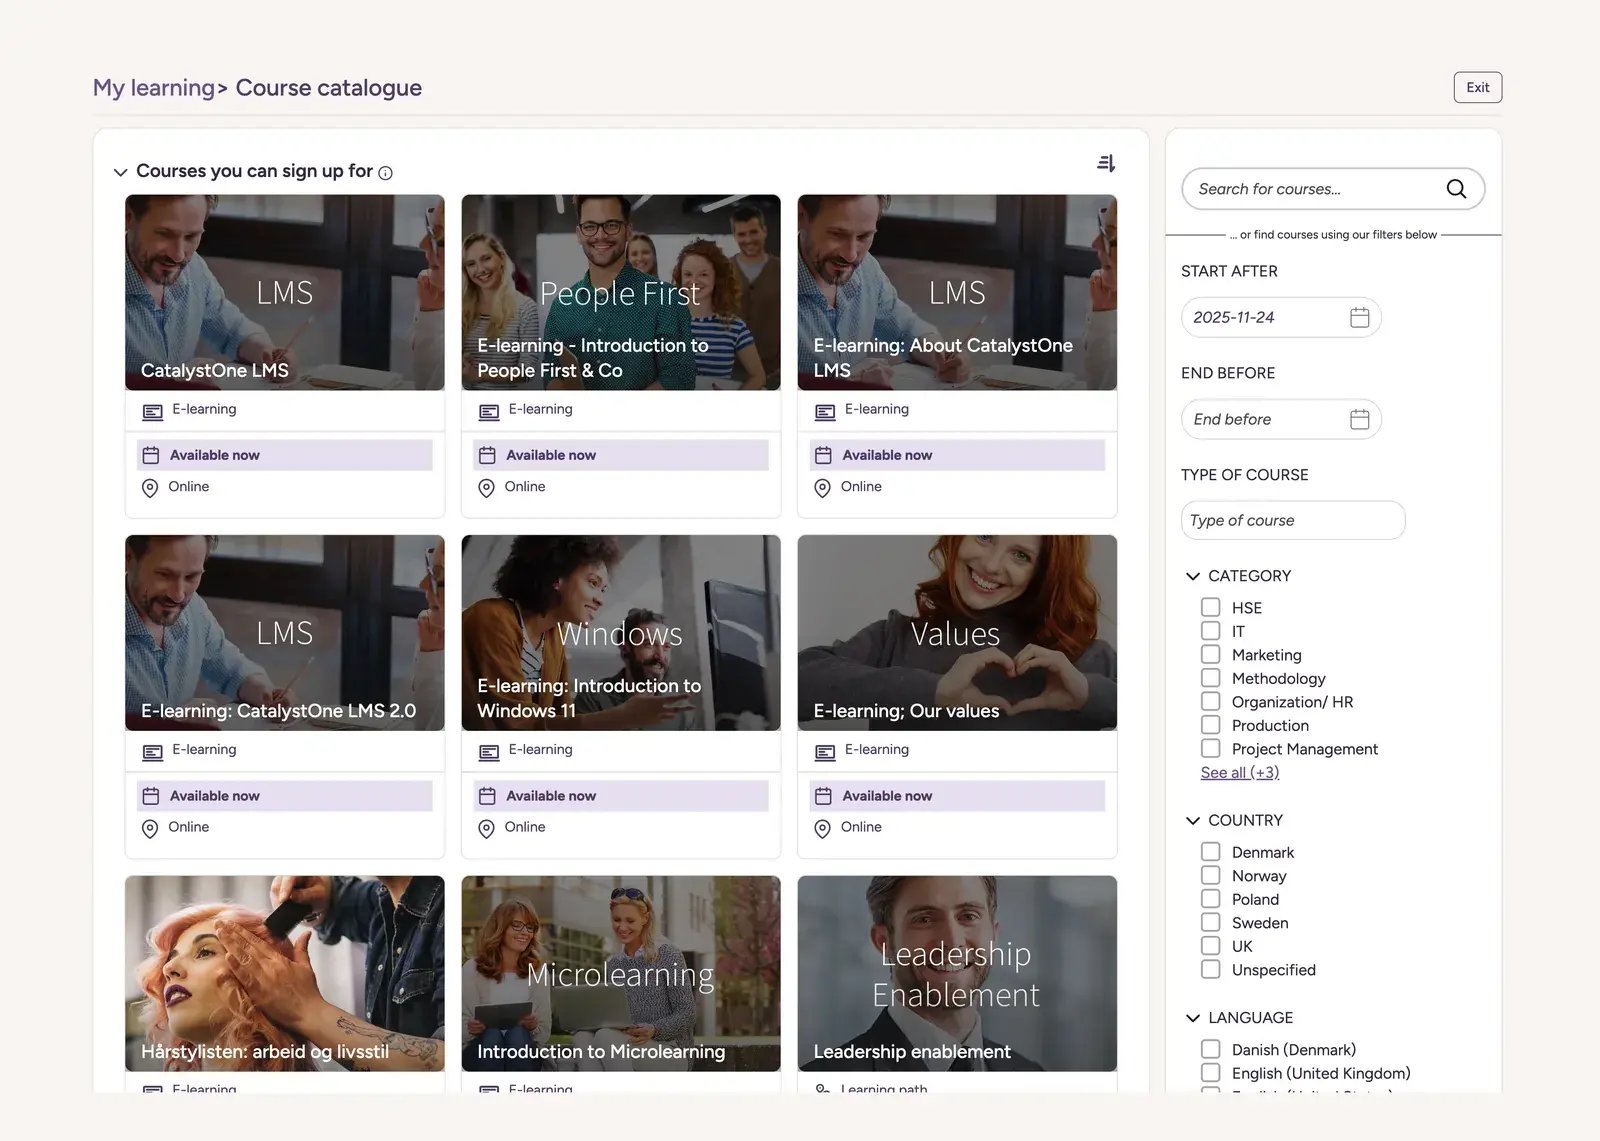Filter by Norway country checkbox
Screen dimensions: 1600x1141
(1210, 875)
